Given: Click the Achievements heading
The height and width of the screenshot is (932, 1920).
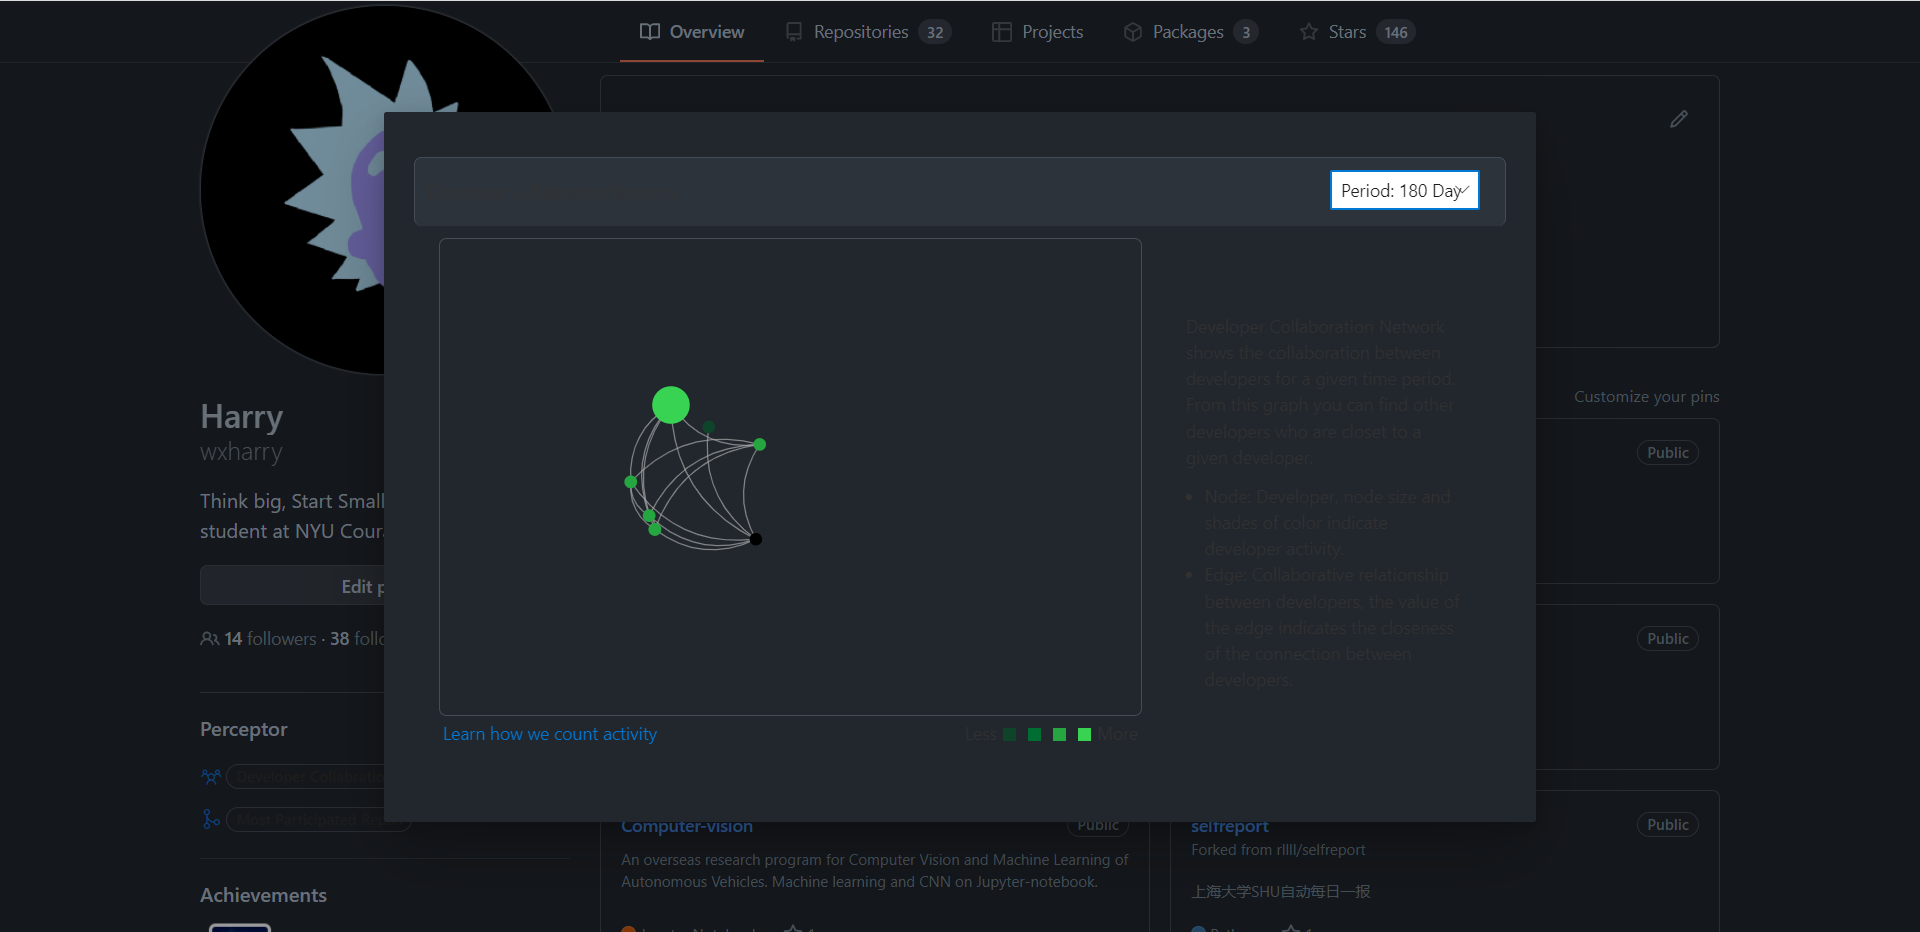Looking at the screenshot, I should (x=263, y=895).
